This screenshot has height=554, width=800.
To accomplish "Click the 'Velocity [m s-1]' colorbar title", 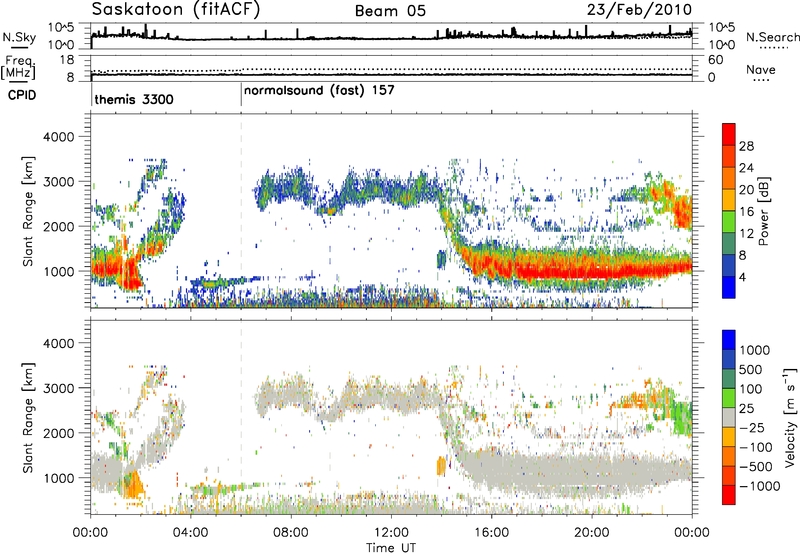I will click(x=790, y=417).
